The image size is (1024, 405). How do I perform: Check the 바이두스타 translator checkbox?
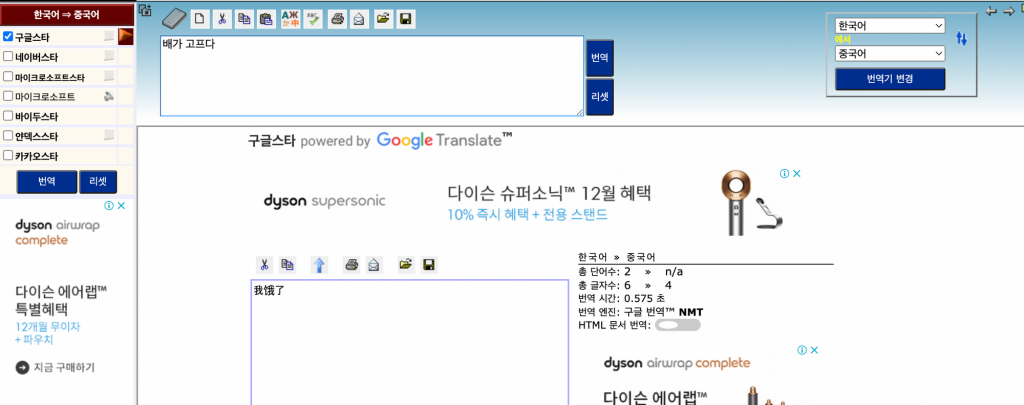pyautogui.click(x=8, y=116)
